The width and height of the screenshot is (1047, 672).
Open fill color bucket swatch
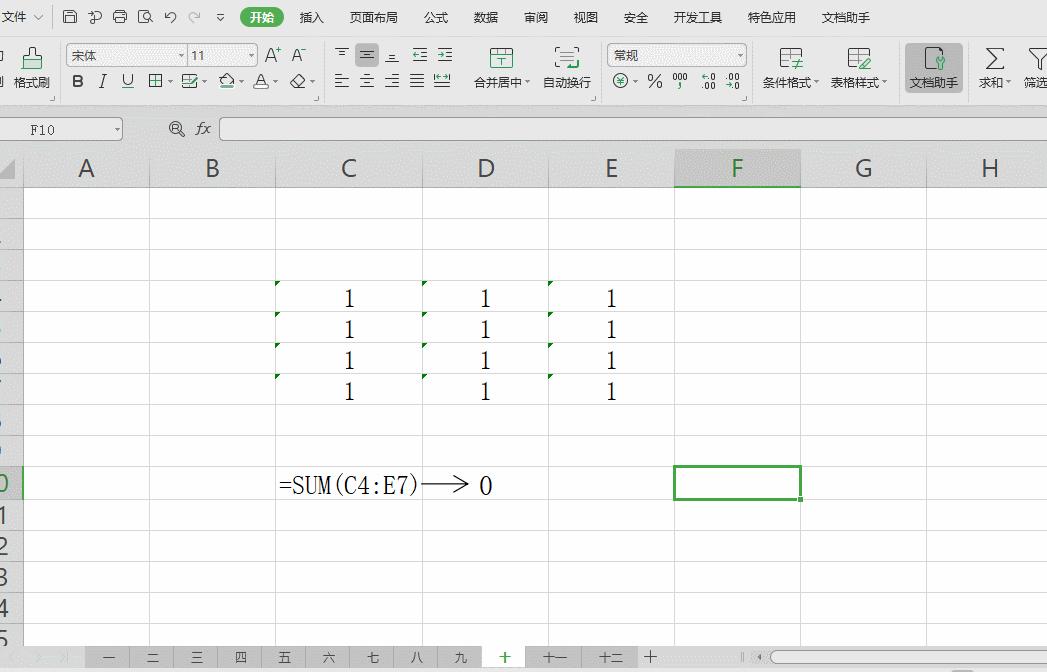227,81
